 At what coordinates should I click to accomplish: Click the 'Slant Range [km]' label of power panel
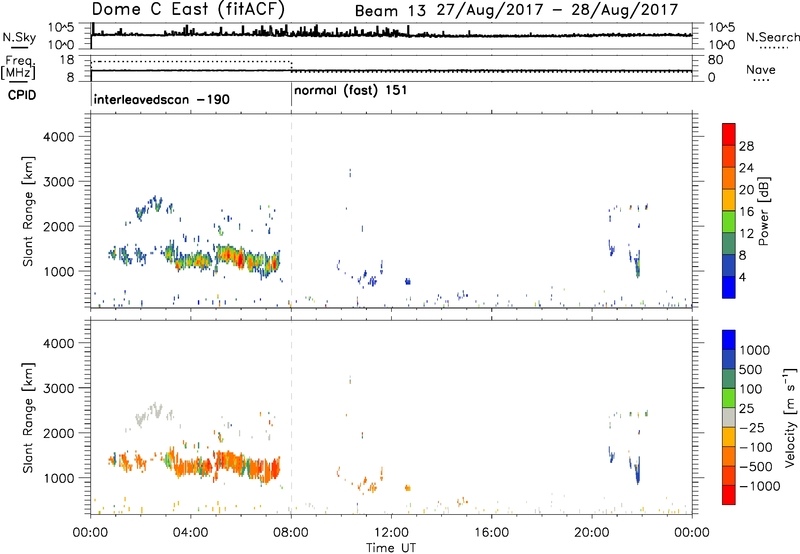click(28, 211)
